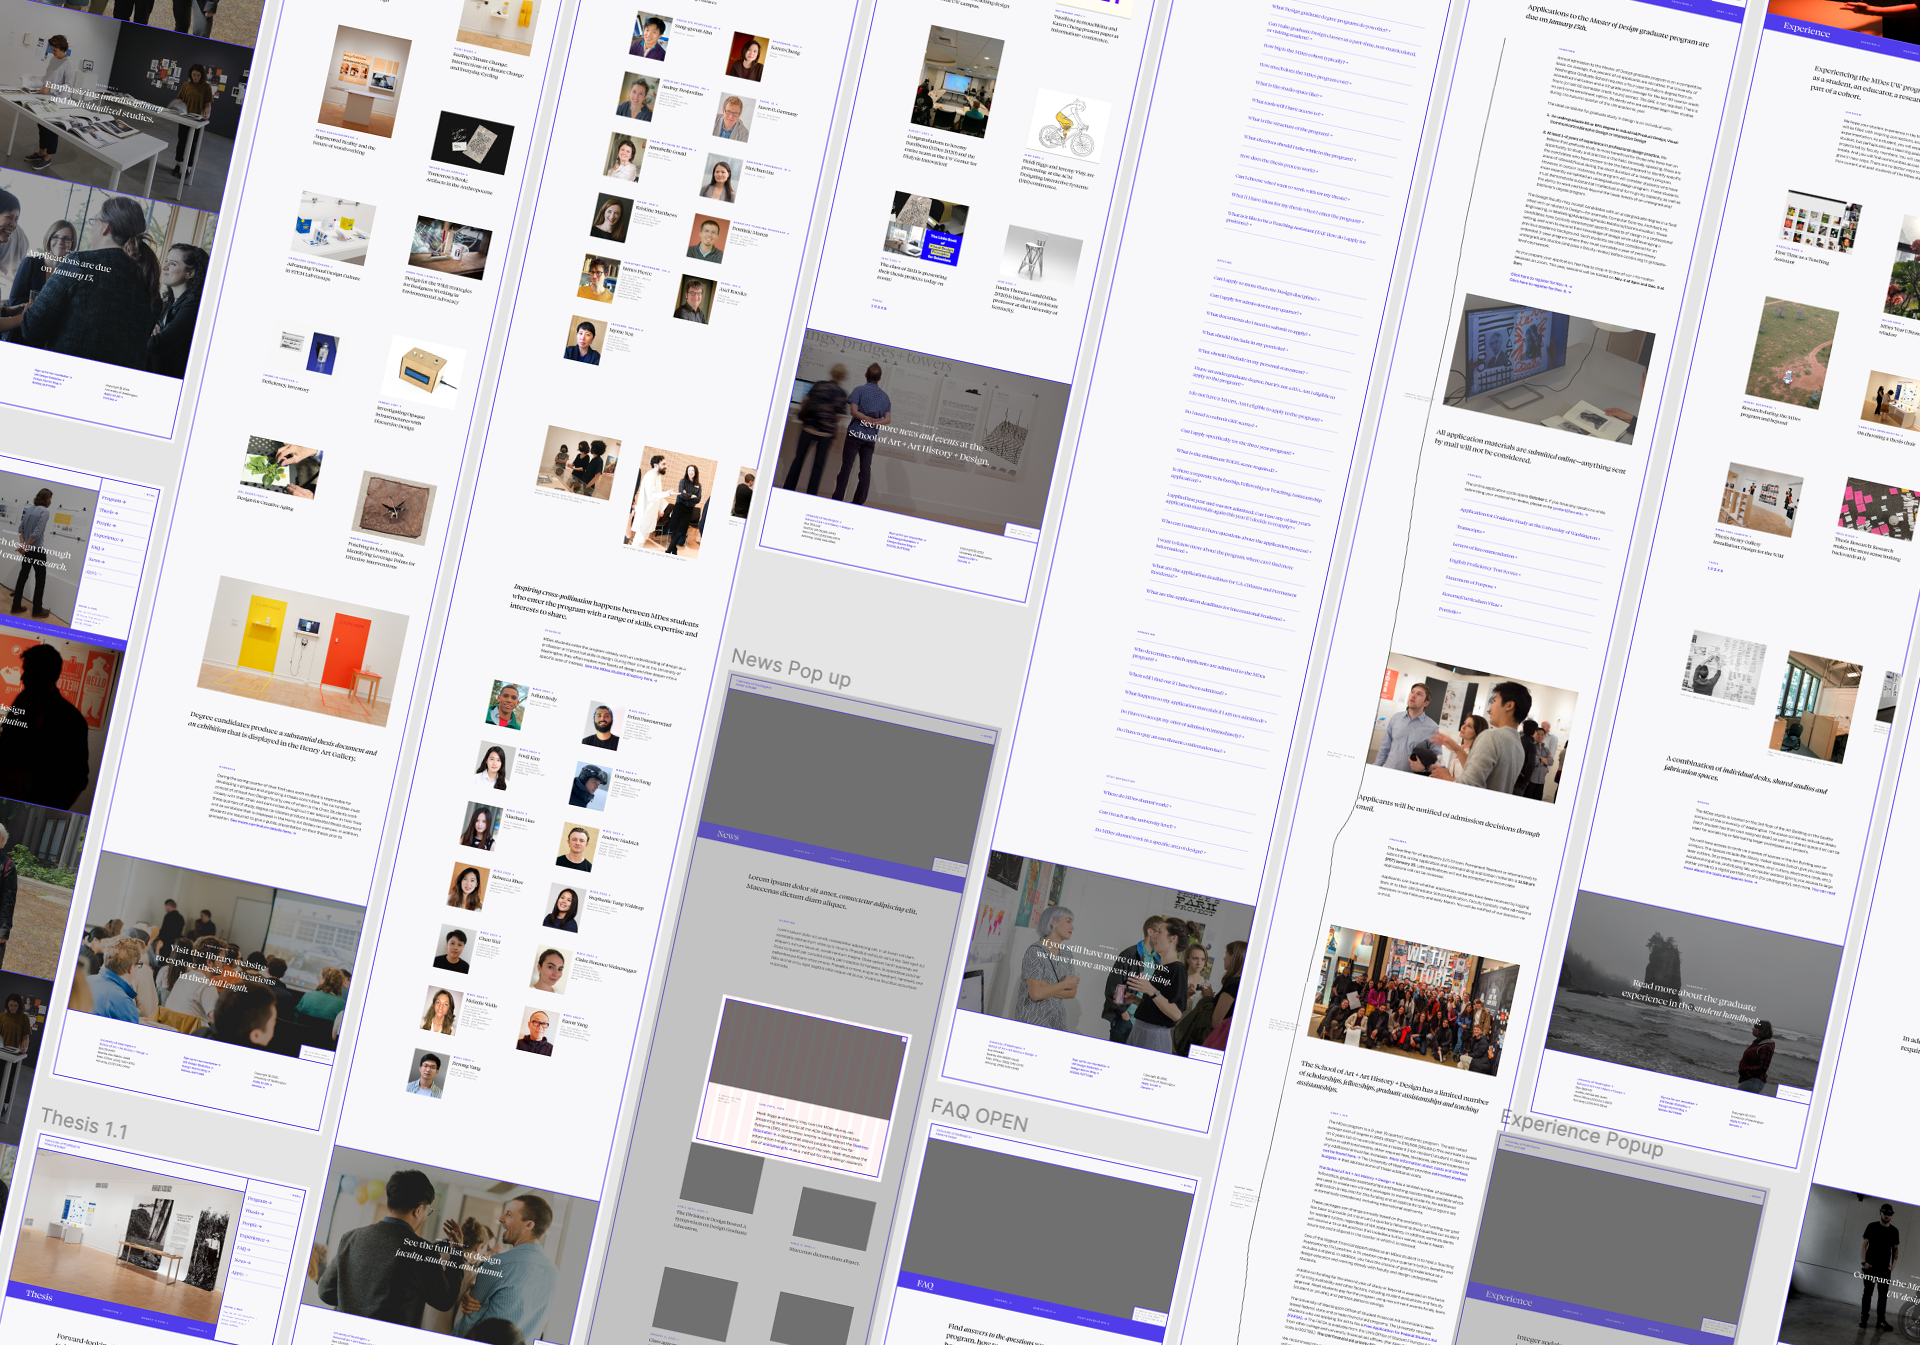Image resolution: width=1920 pixels, height=1345 pixels.
Task: Open the 'First Time as a Teaching Assistant' thumbnail
Action: (x=1820, y=222)
